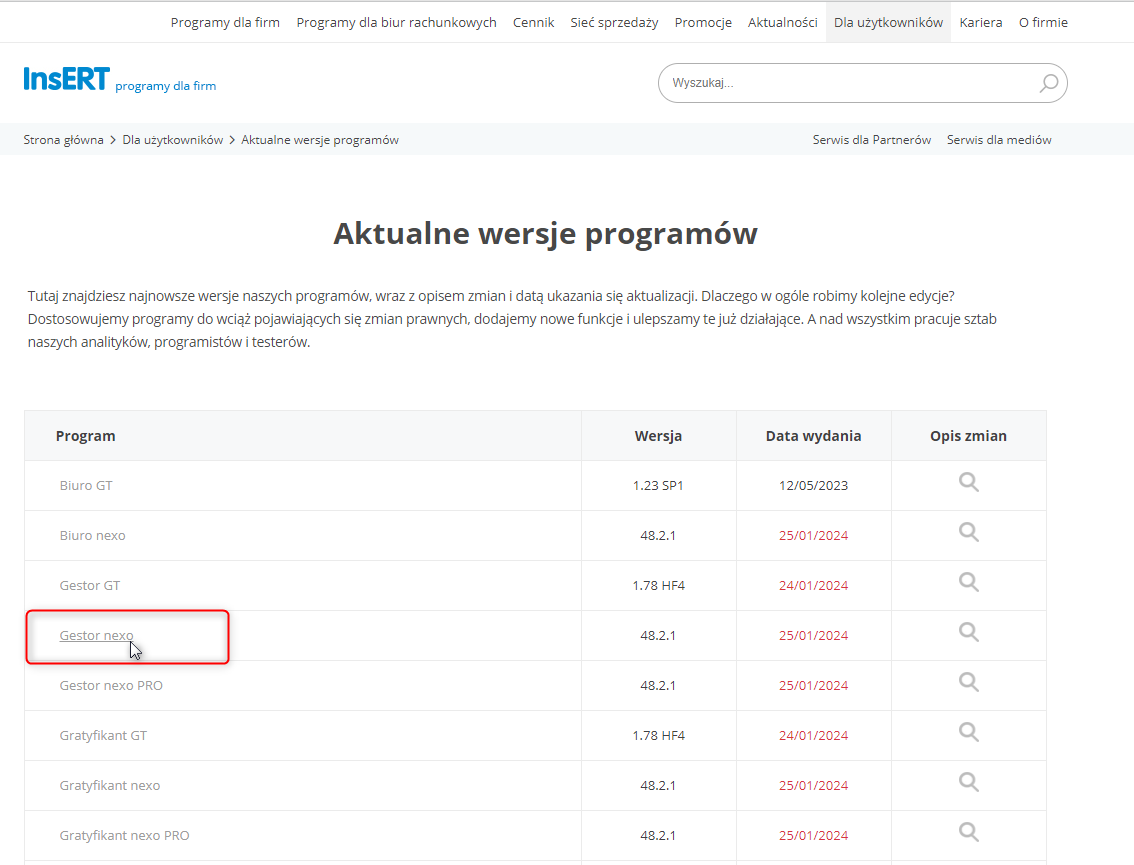This screenshot has height=865, width=1134.
Task: Click the search magnifier icon in search box
Action: [x=1049, y=83]
